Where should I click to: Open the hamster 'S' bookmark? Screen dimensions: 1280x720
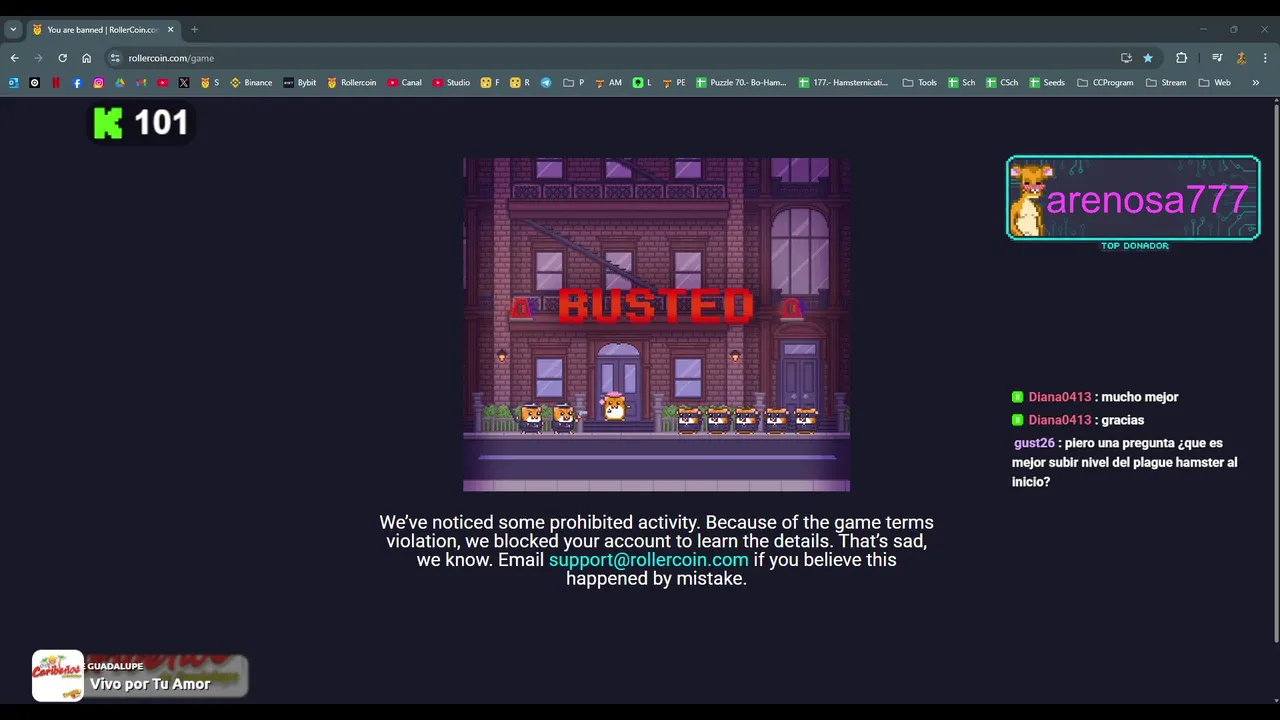click(x=210, y=83)
